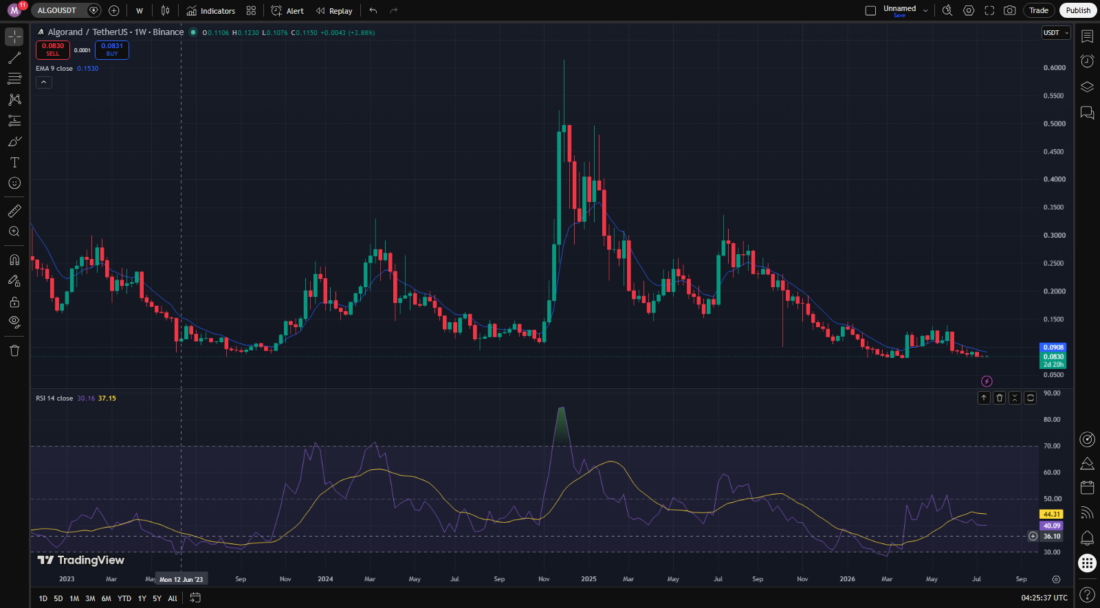The image size is (1100, 608).
Task: Open the ALGOUSDT symbol search box
Action: (58, 11)
